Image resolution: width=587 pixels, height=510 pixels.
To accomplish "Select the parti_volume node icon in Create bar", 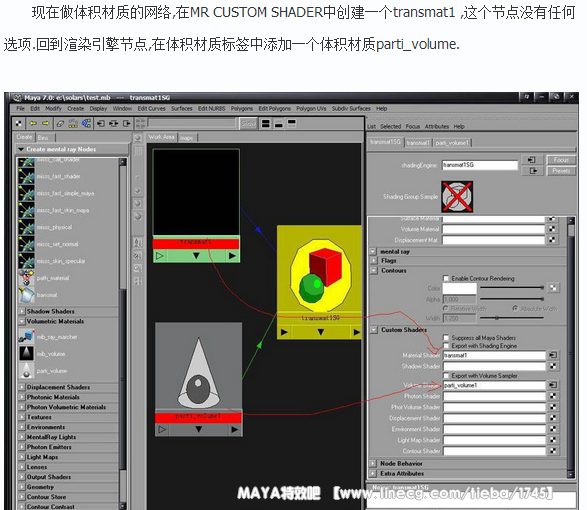I will click(x=26, y=371).
